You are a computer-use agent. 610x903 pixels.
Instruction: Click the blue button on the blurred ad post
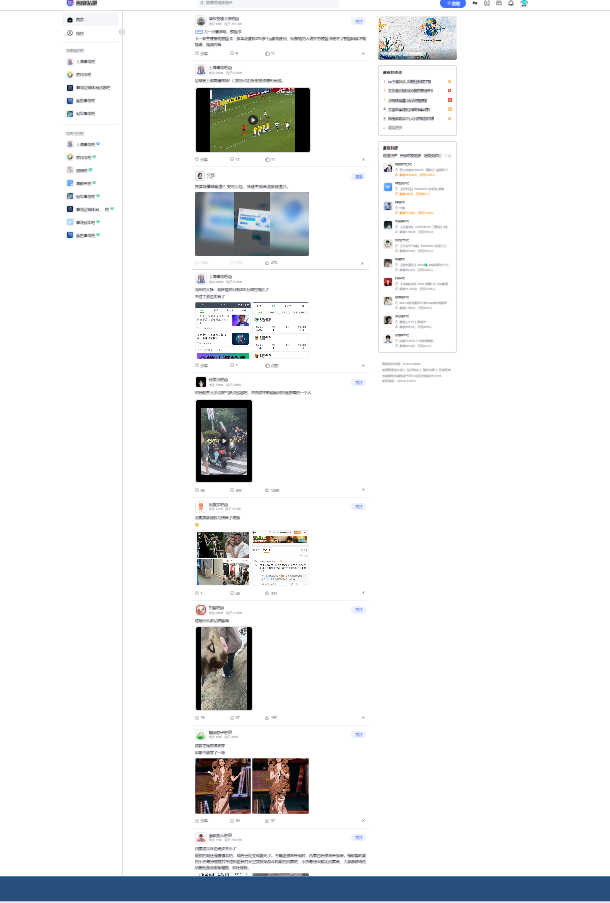358,177
